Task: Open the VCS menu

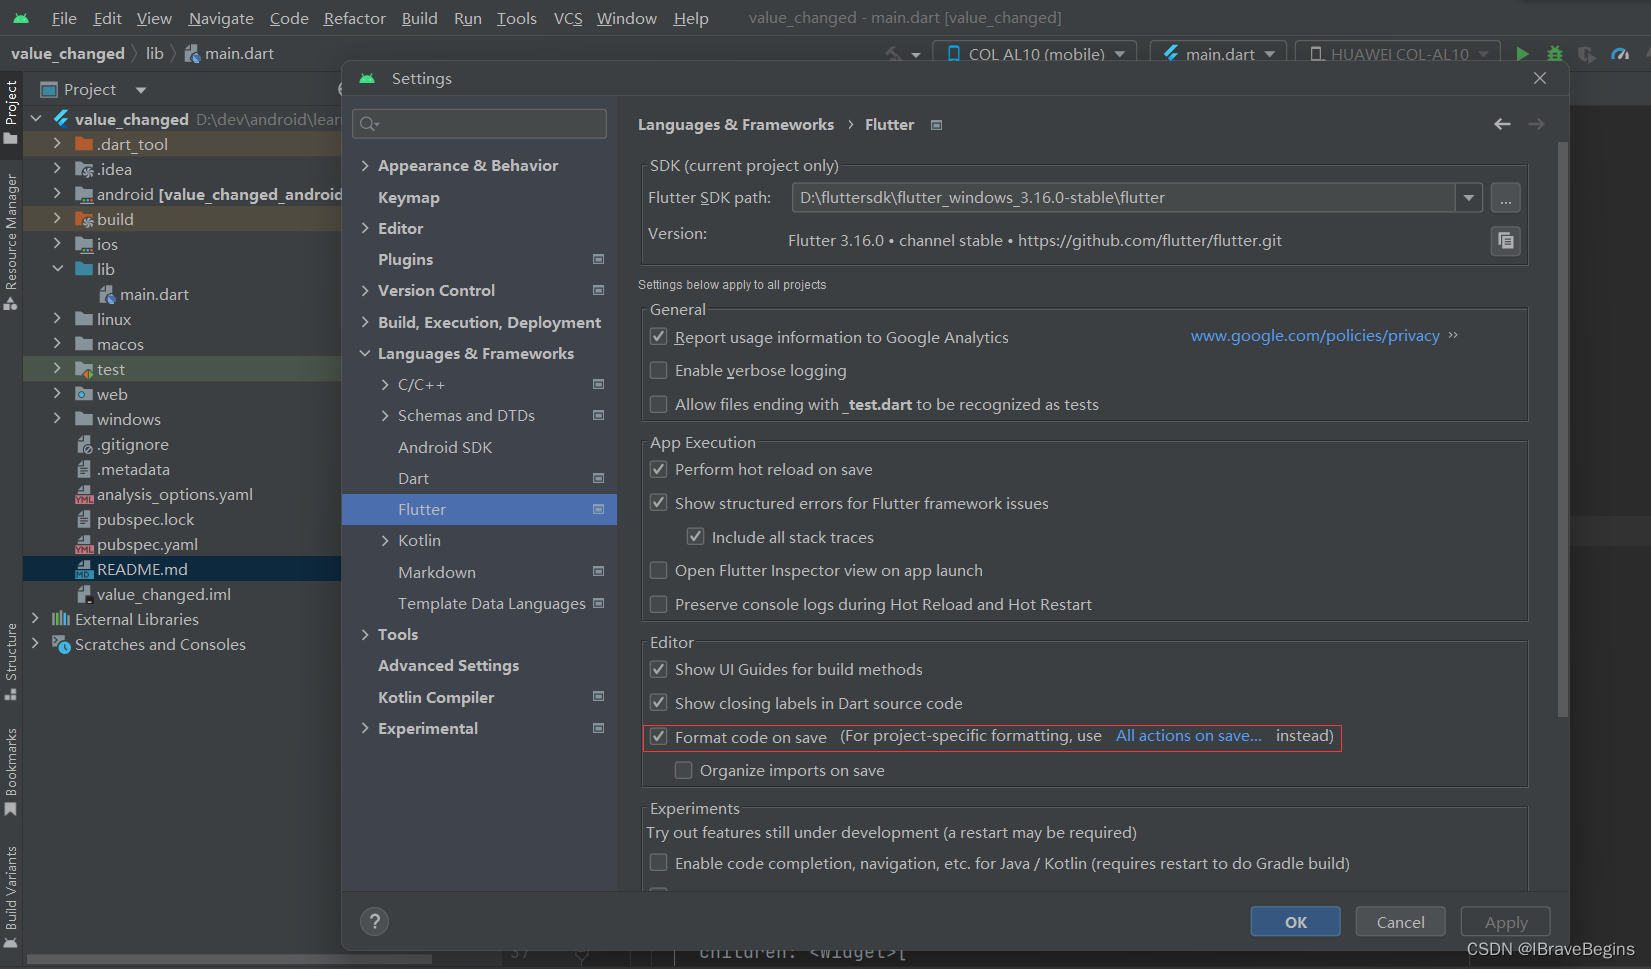Action: tap(568, 18)
